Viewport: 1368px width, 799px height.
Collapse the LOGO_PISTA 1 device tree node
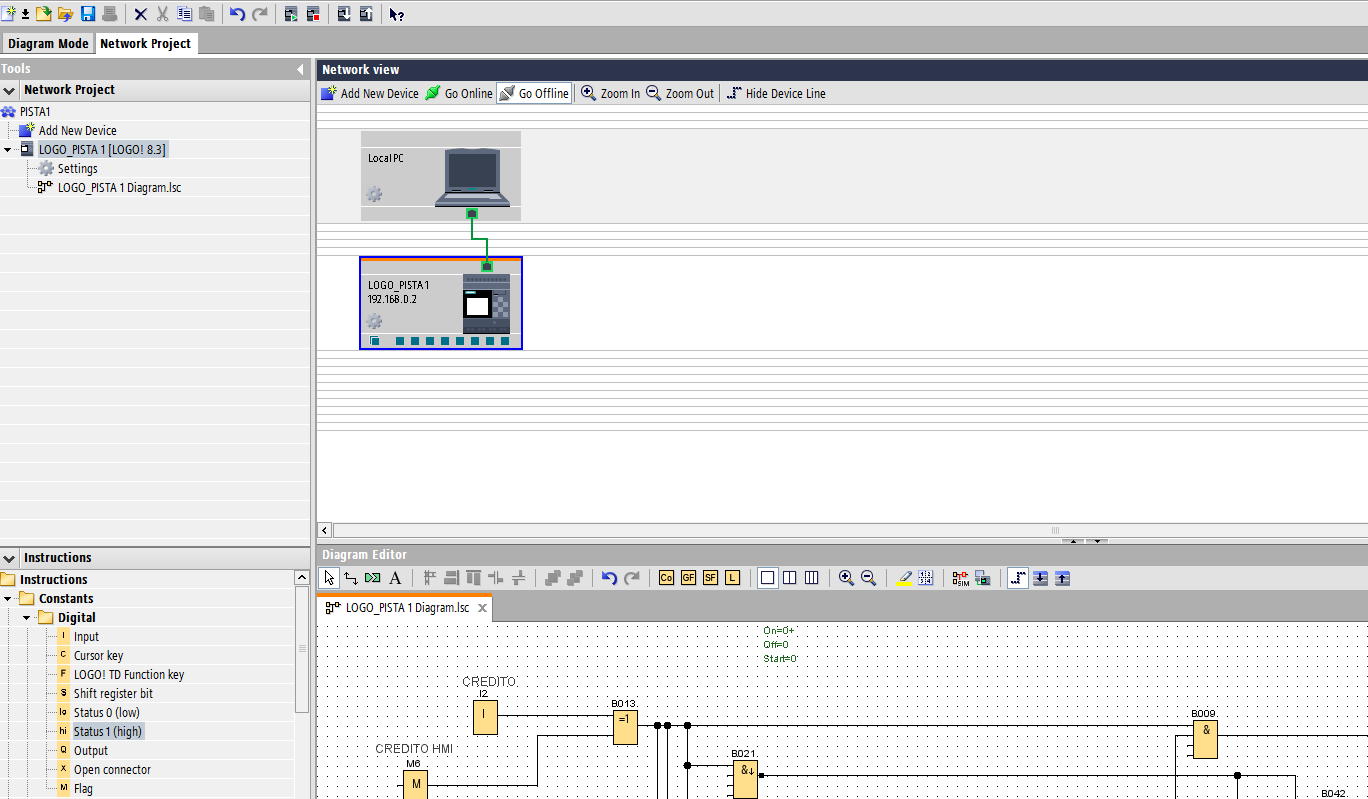pos(8,150)
